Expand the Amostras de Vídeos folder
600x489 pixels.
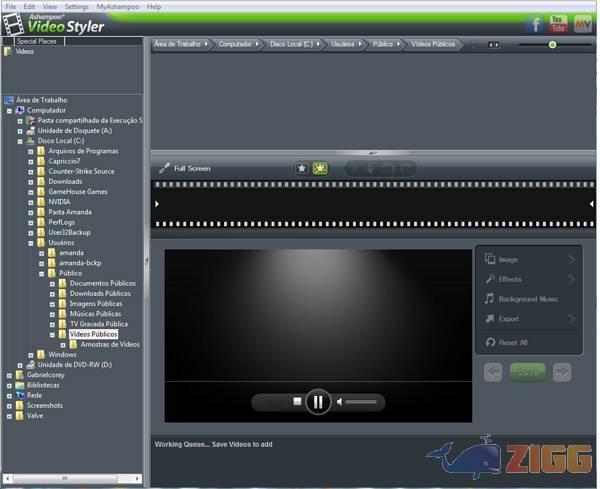click(63, 345)
